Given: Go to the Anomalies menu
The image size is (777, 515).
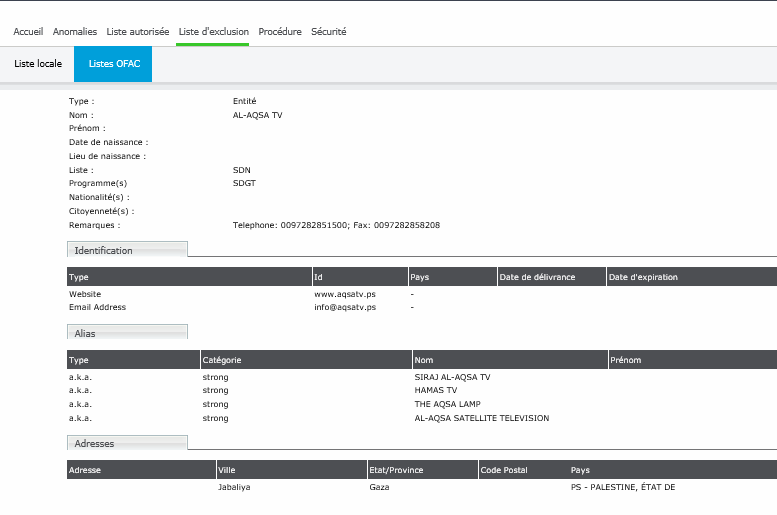Looking at the screenshot, I should pos(75,32).
